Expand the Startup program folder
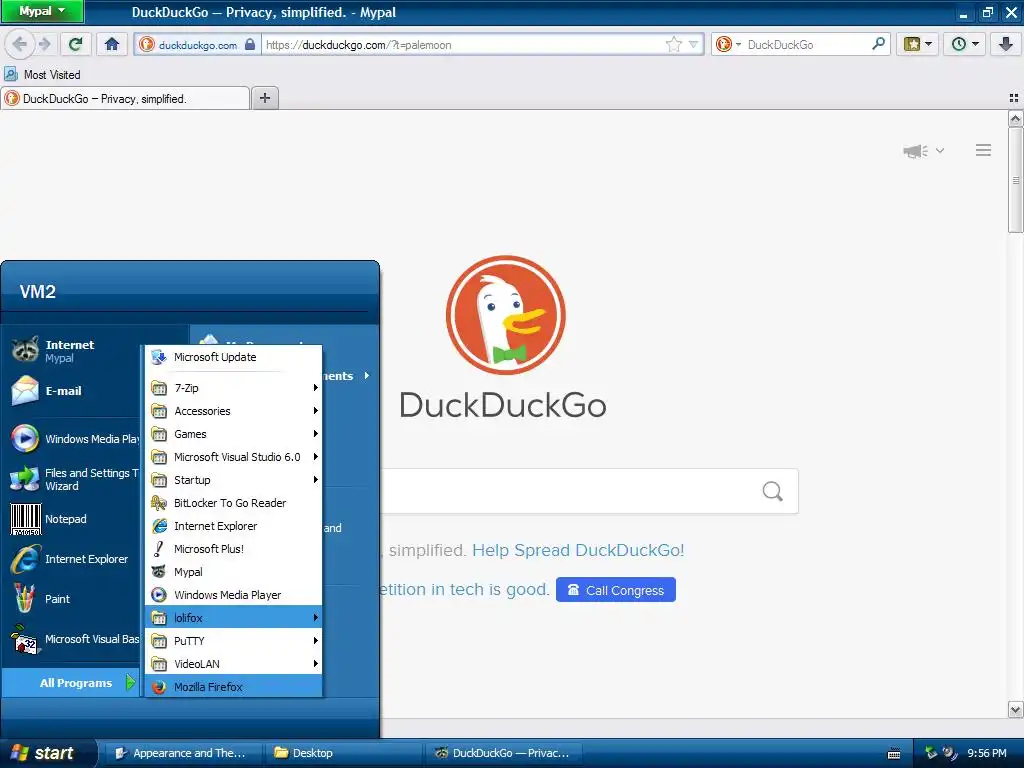1024x768 pixels. (x=234, y=480)
